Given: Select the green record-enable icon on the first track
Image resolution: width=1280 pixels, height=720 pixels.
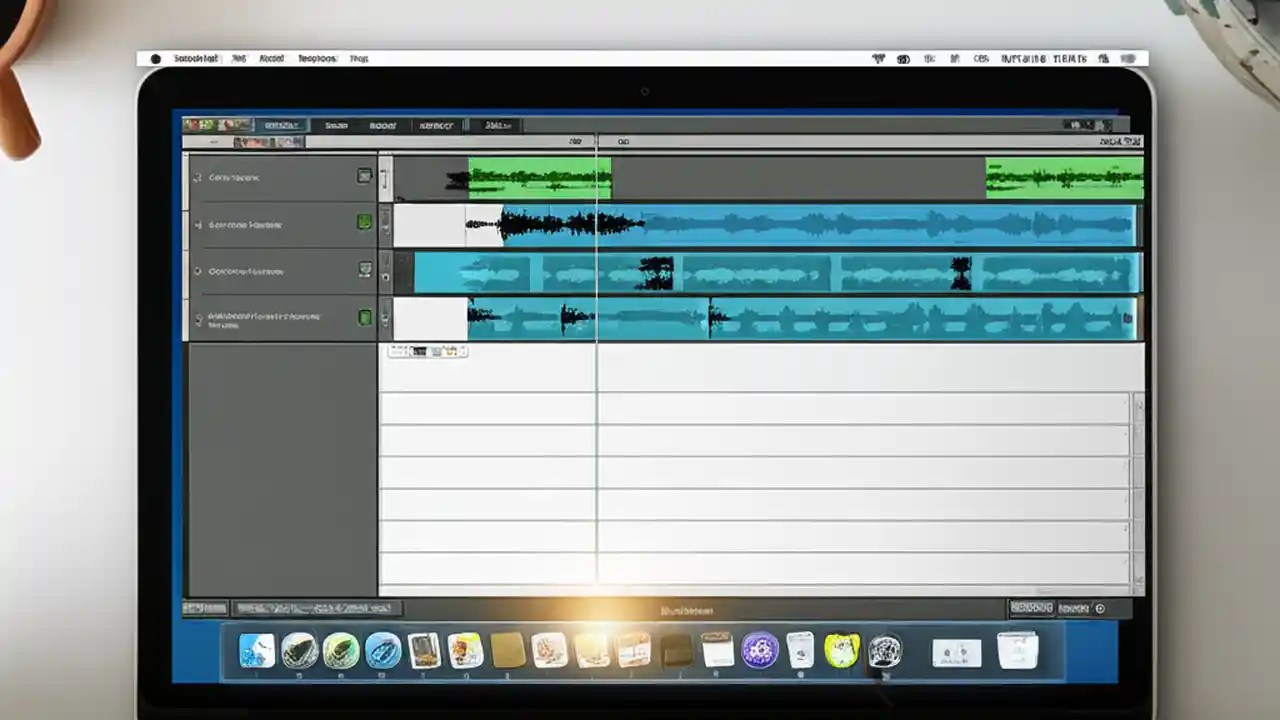Looking at the screenshot, I should (364, 176).
